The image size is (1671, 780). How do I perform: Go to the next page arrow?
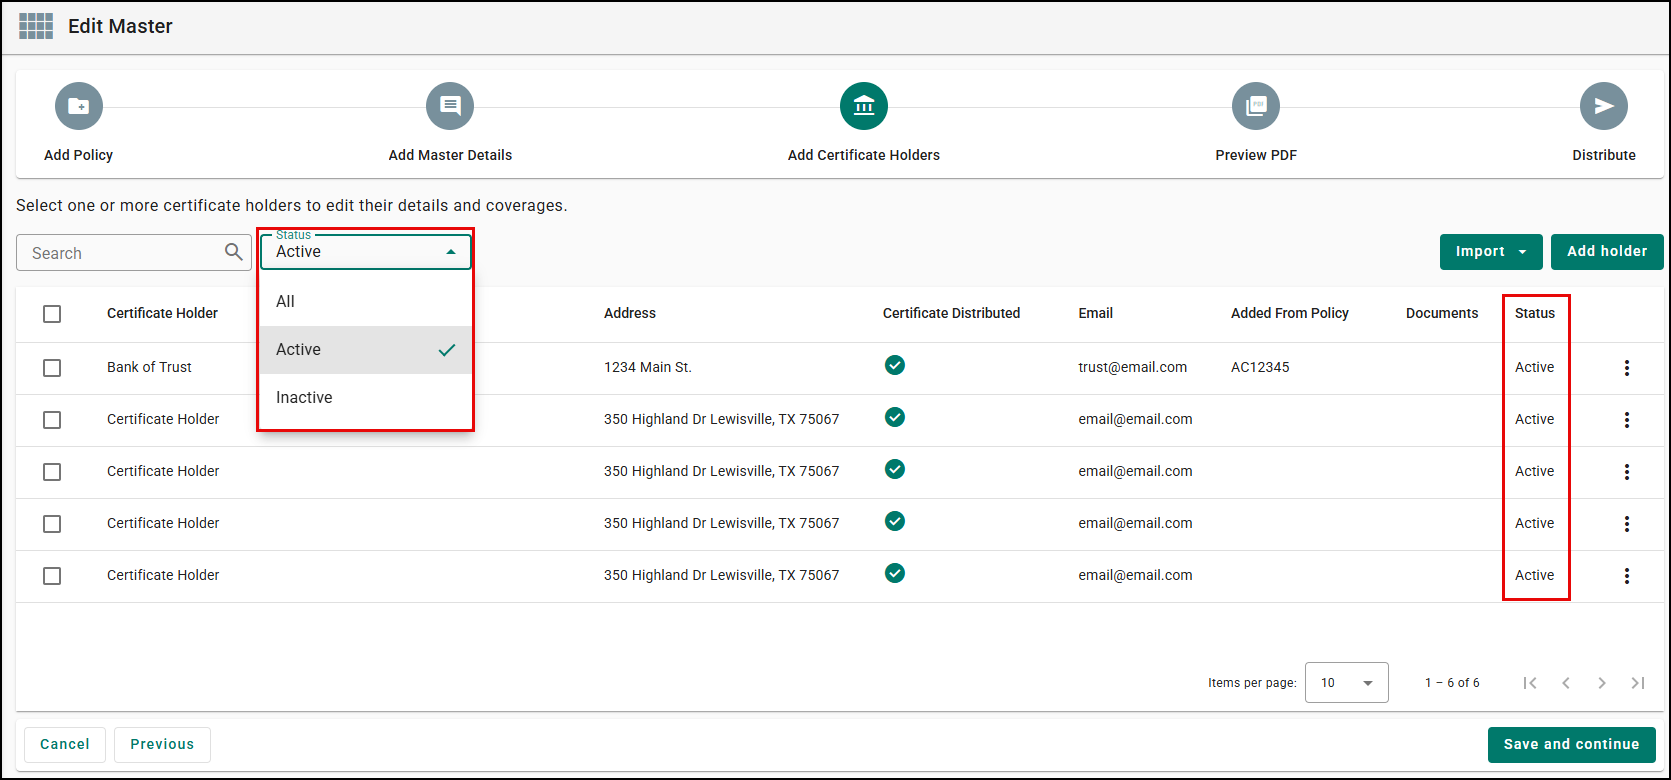[x=1602, y=683]
